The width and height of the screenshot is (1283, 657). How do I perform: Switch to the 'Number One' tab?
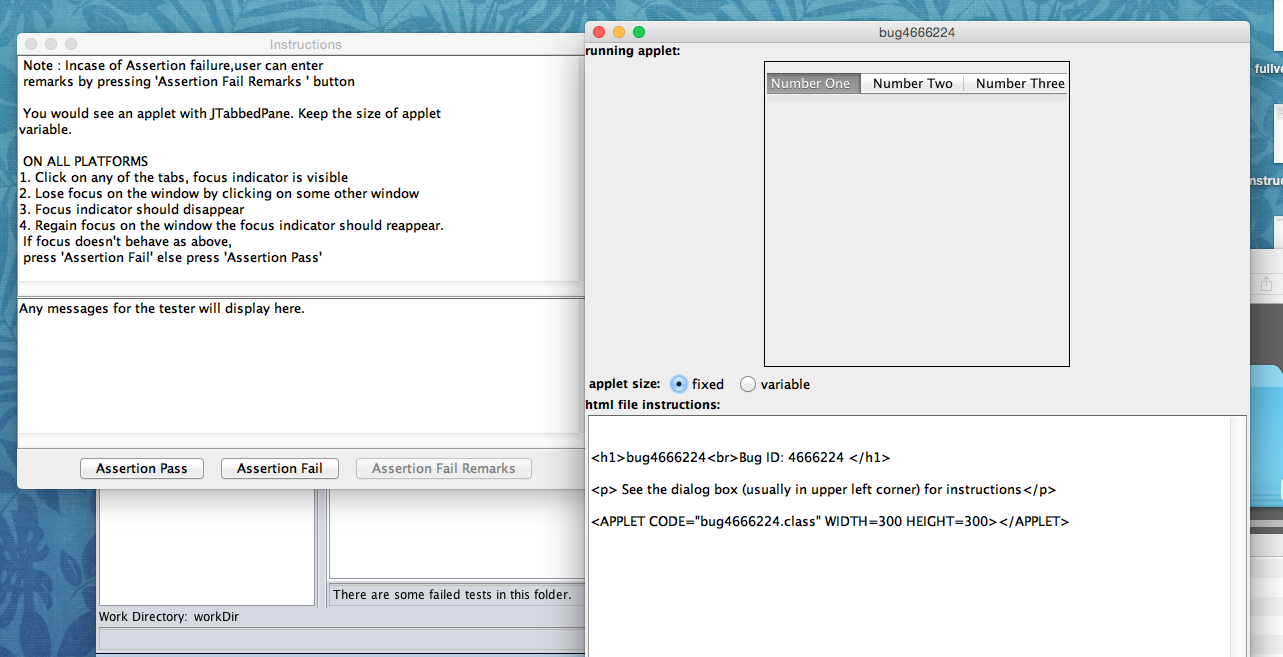click(810, 84)
